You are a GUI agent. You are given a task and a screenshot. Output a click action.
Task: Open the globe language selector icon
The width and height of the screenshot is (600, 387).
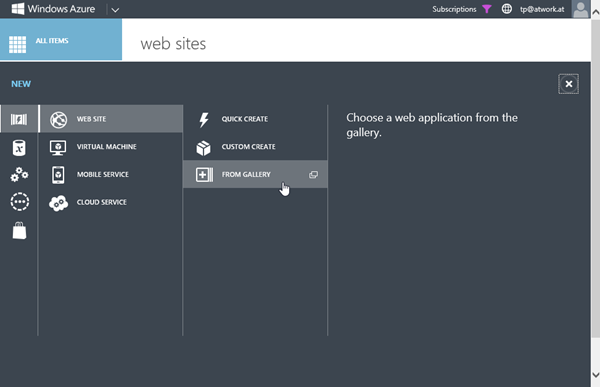[x=507, y=9]
